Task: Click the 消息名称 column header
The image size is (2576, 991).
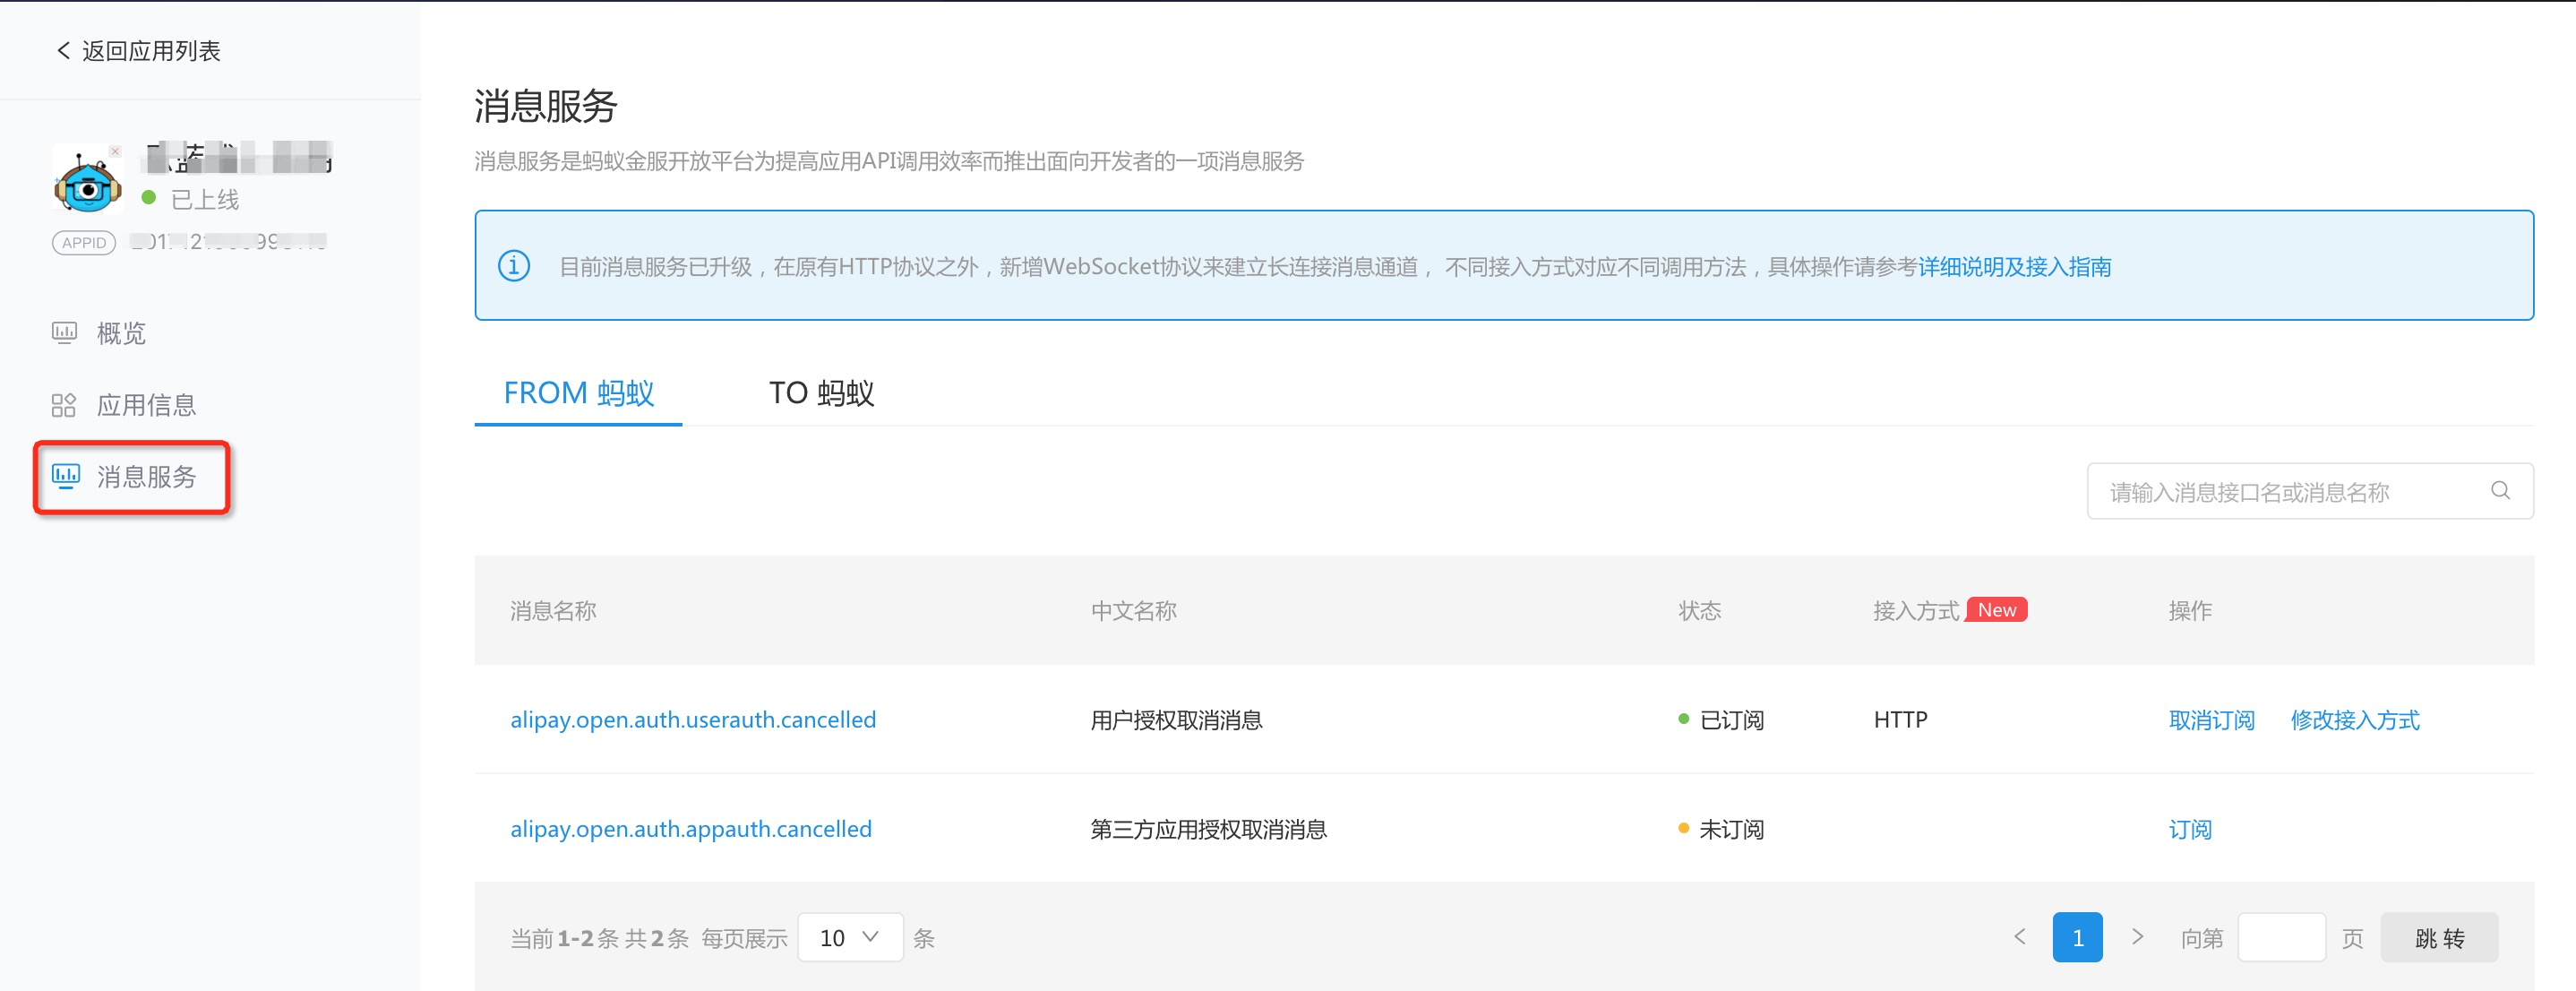Action: (553, 610)
